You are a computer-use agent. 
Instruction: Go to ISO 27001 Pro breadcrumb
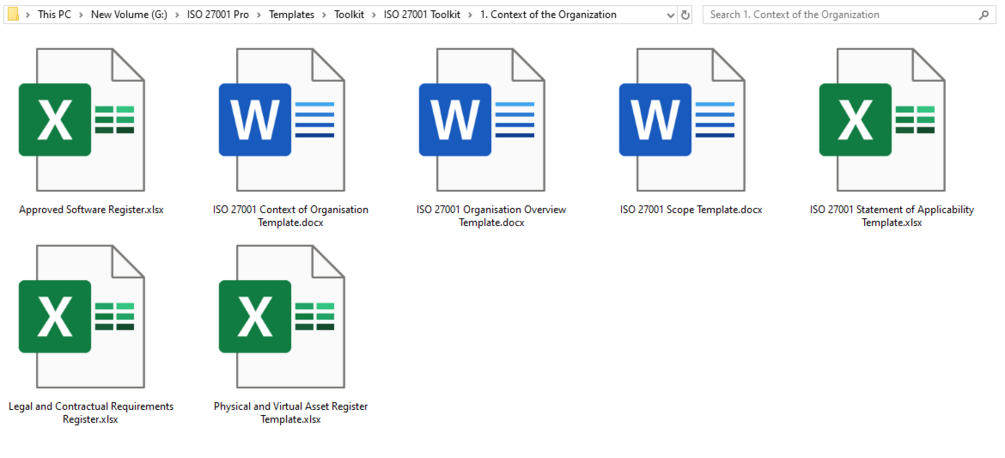218,15
